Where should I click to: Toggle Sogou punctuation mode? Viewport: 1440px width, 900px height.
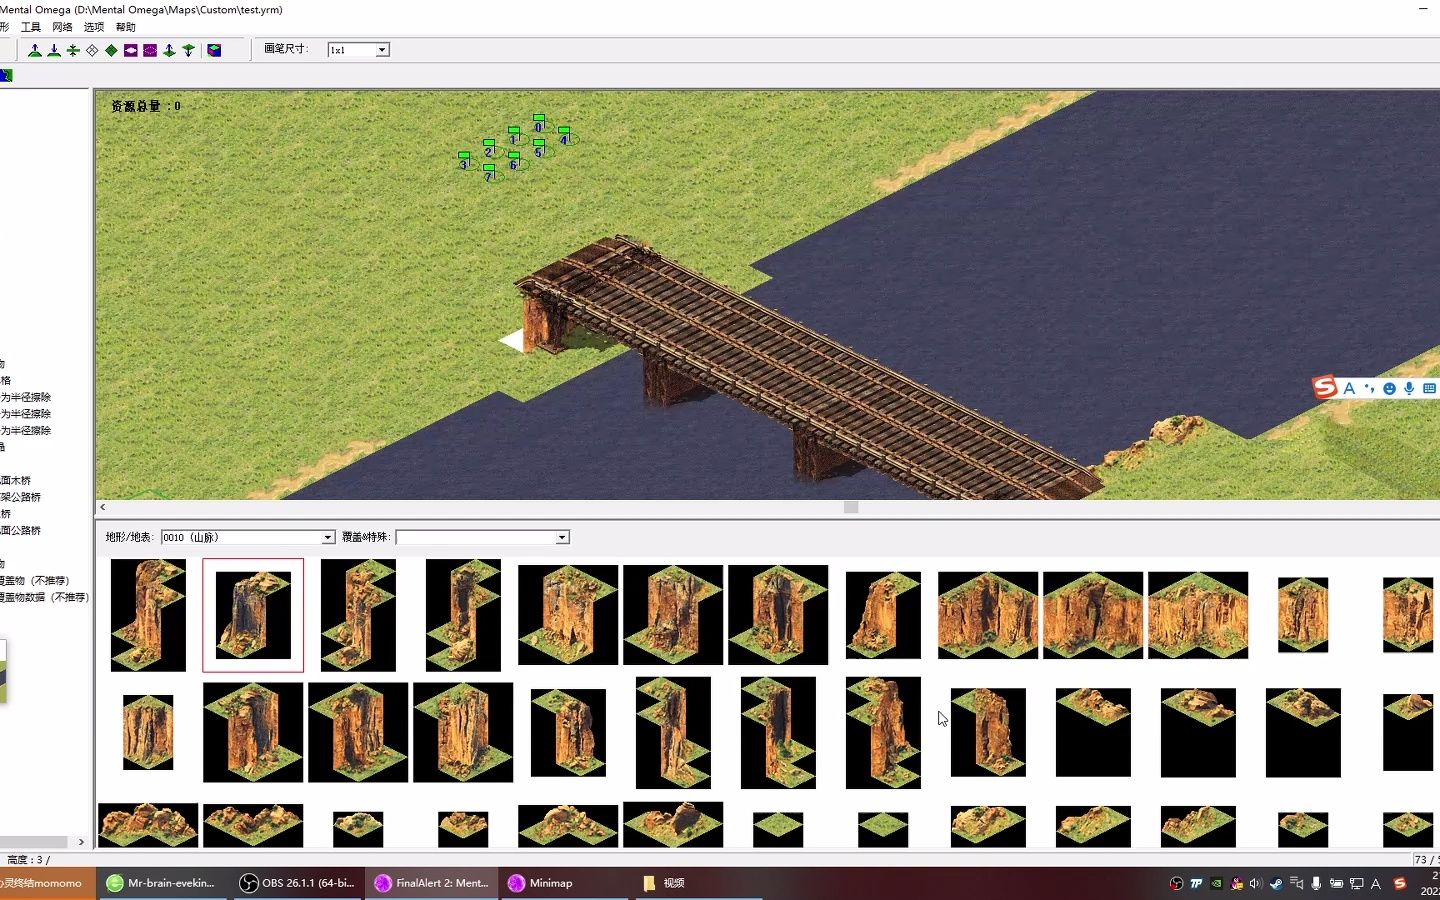(1369, 388)
